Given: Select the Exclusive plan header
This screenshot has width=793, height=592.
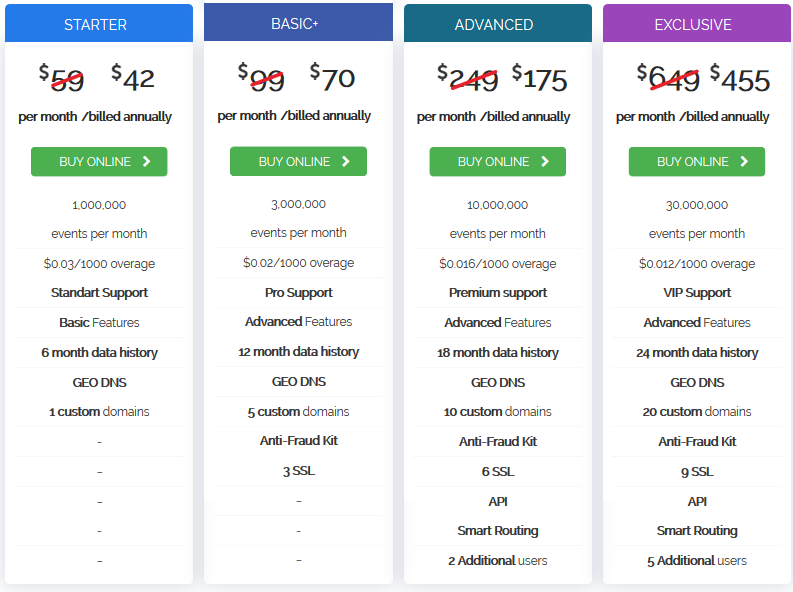Looking at the screenshot, I should (x=697, y=24).
